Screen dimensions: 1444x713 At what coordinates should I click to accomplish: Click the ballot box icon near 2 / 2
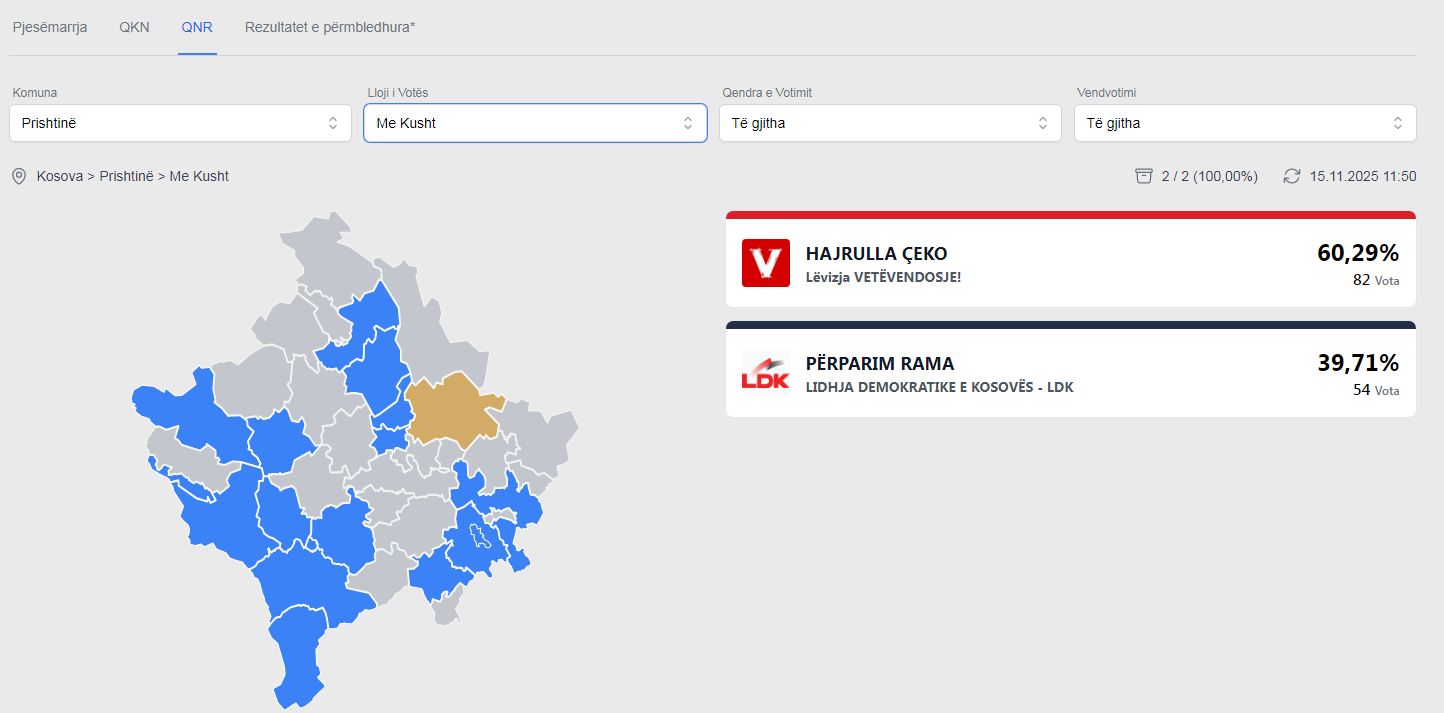[1144, 176]
